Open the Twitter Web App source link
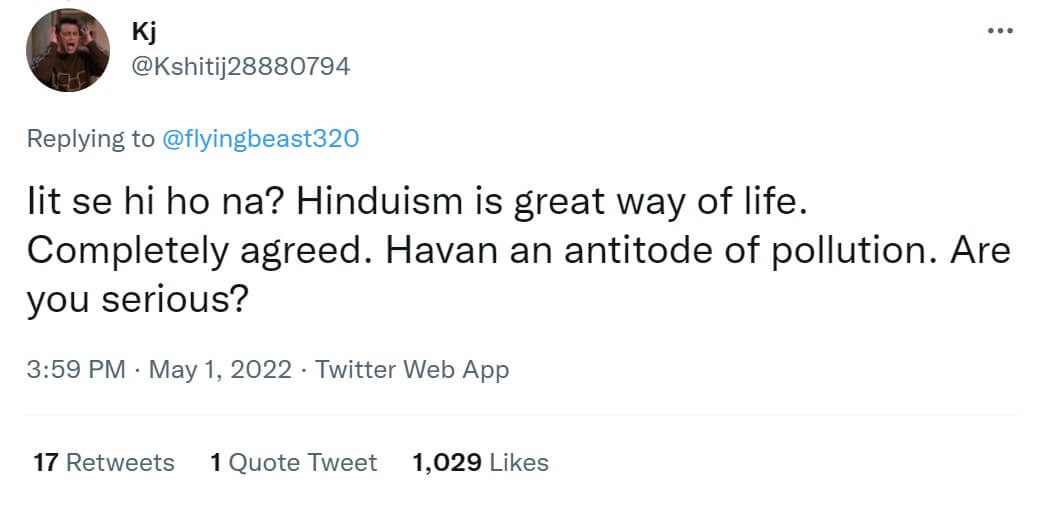The height and width of the screenshot is (505, 1037). click(412, 370)
